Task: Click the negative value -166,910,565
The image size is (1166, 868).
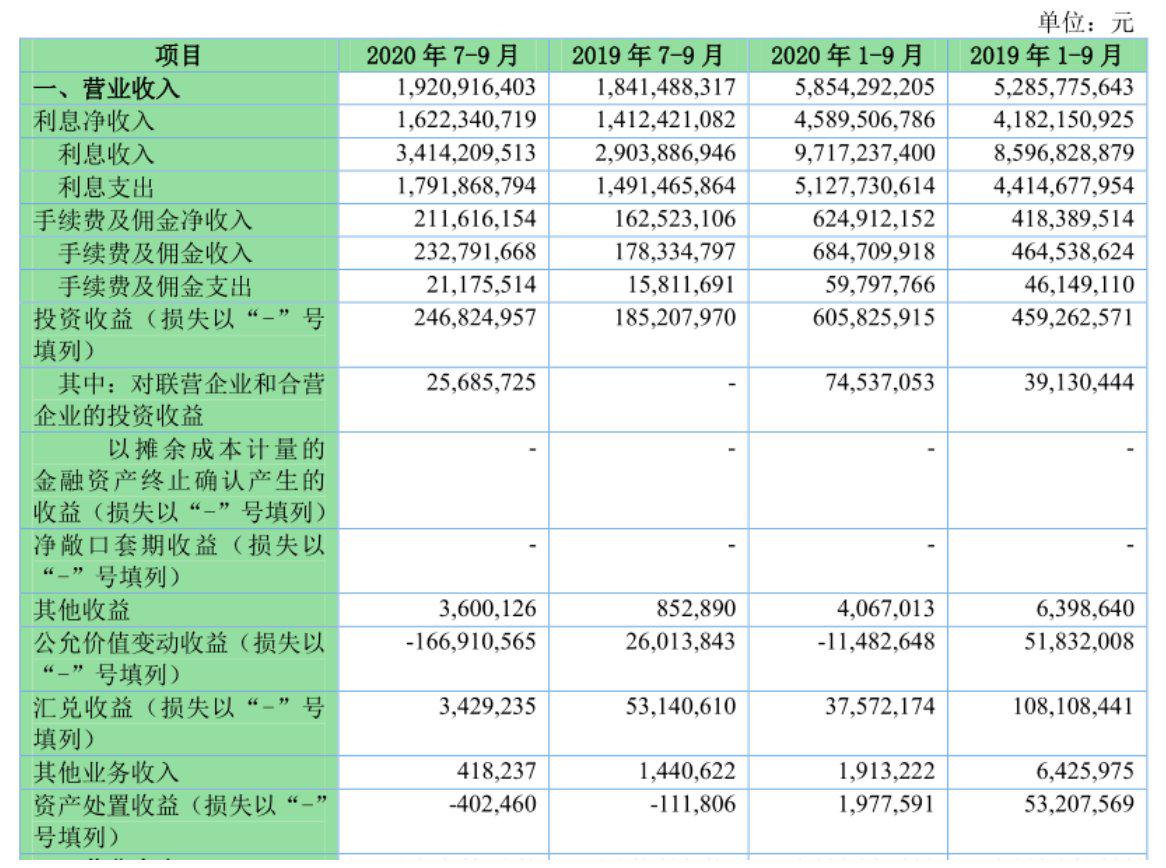Action: (x=470, y=641)
